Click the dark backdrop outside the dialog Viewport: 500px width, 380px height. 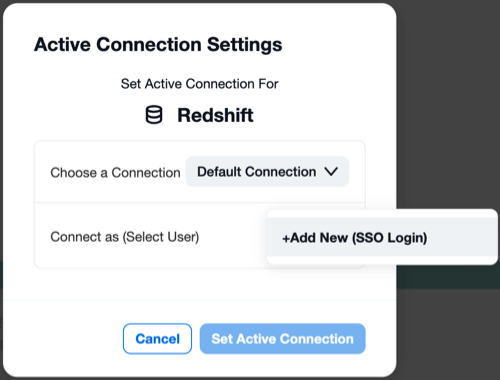448,100
